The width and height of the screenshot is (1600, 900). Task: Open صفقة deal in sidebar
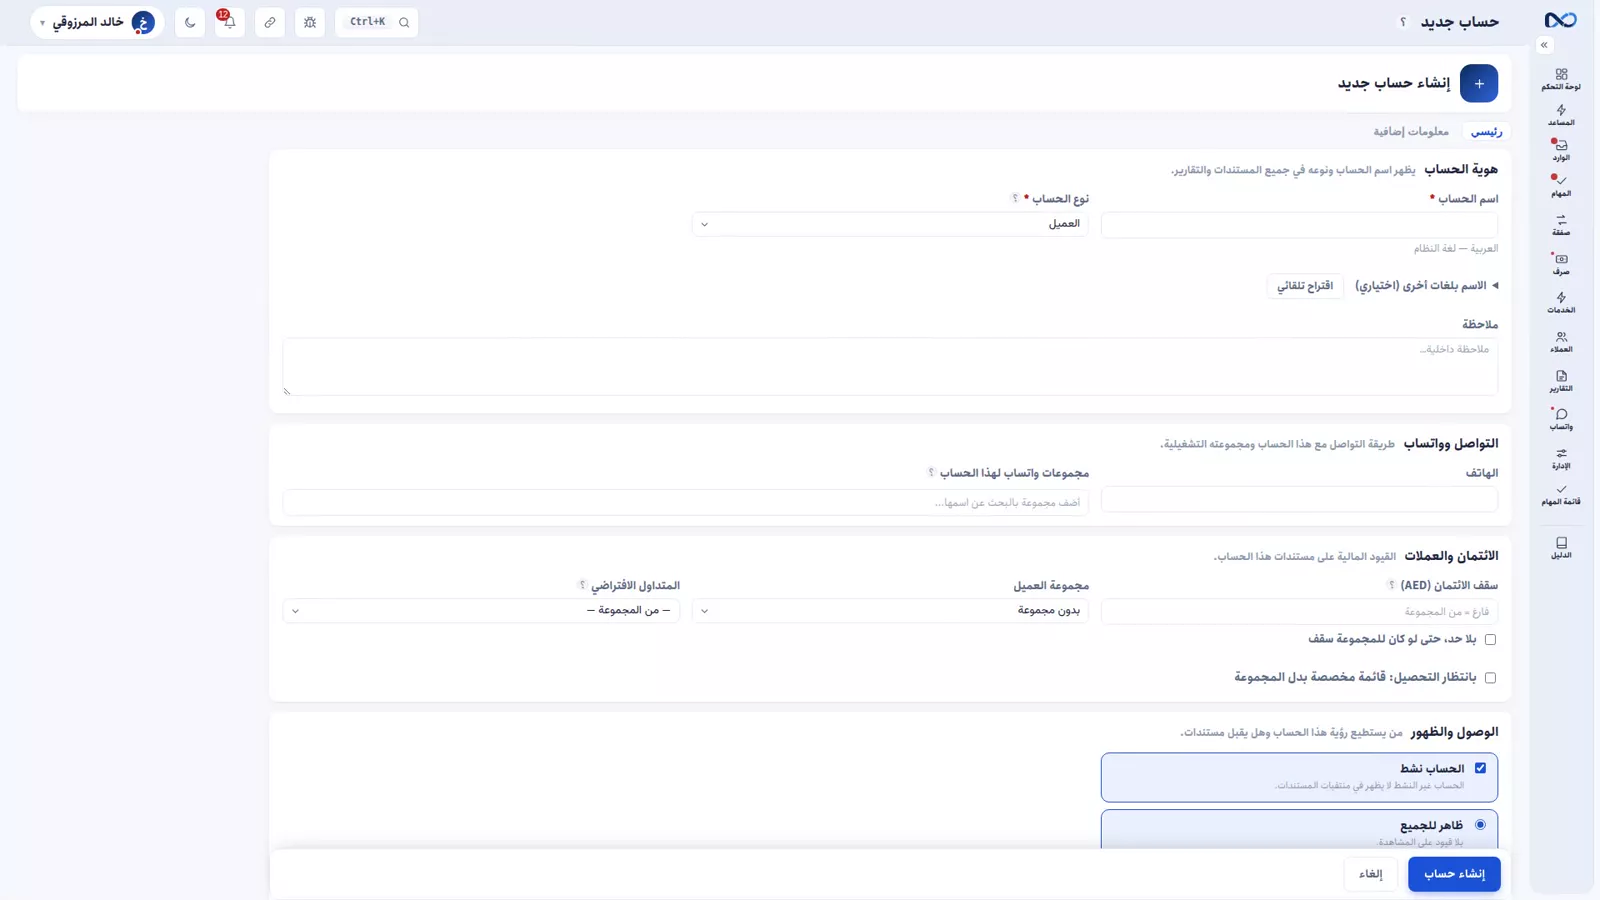pyautogui.click(x=1561, y=225)
